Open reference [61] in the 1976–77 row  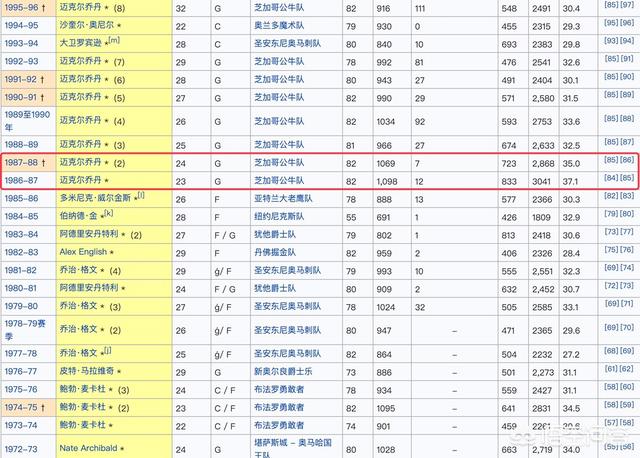point(611,369)
